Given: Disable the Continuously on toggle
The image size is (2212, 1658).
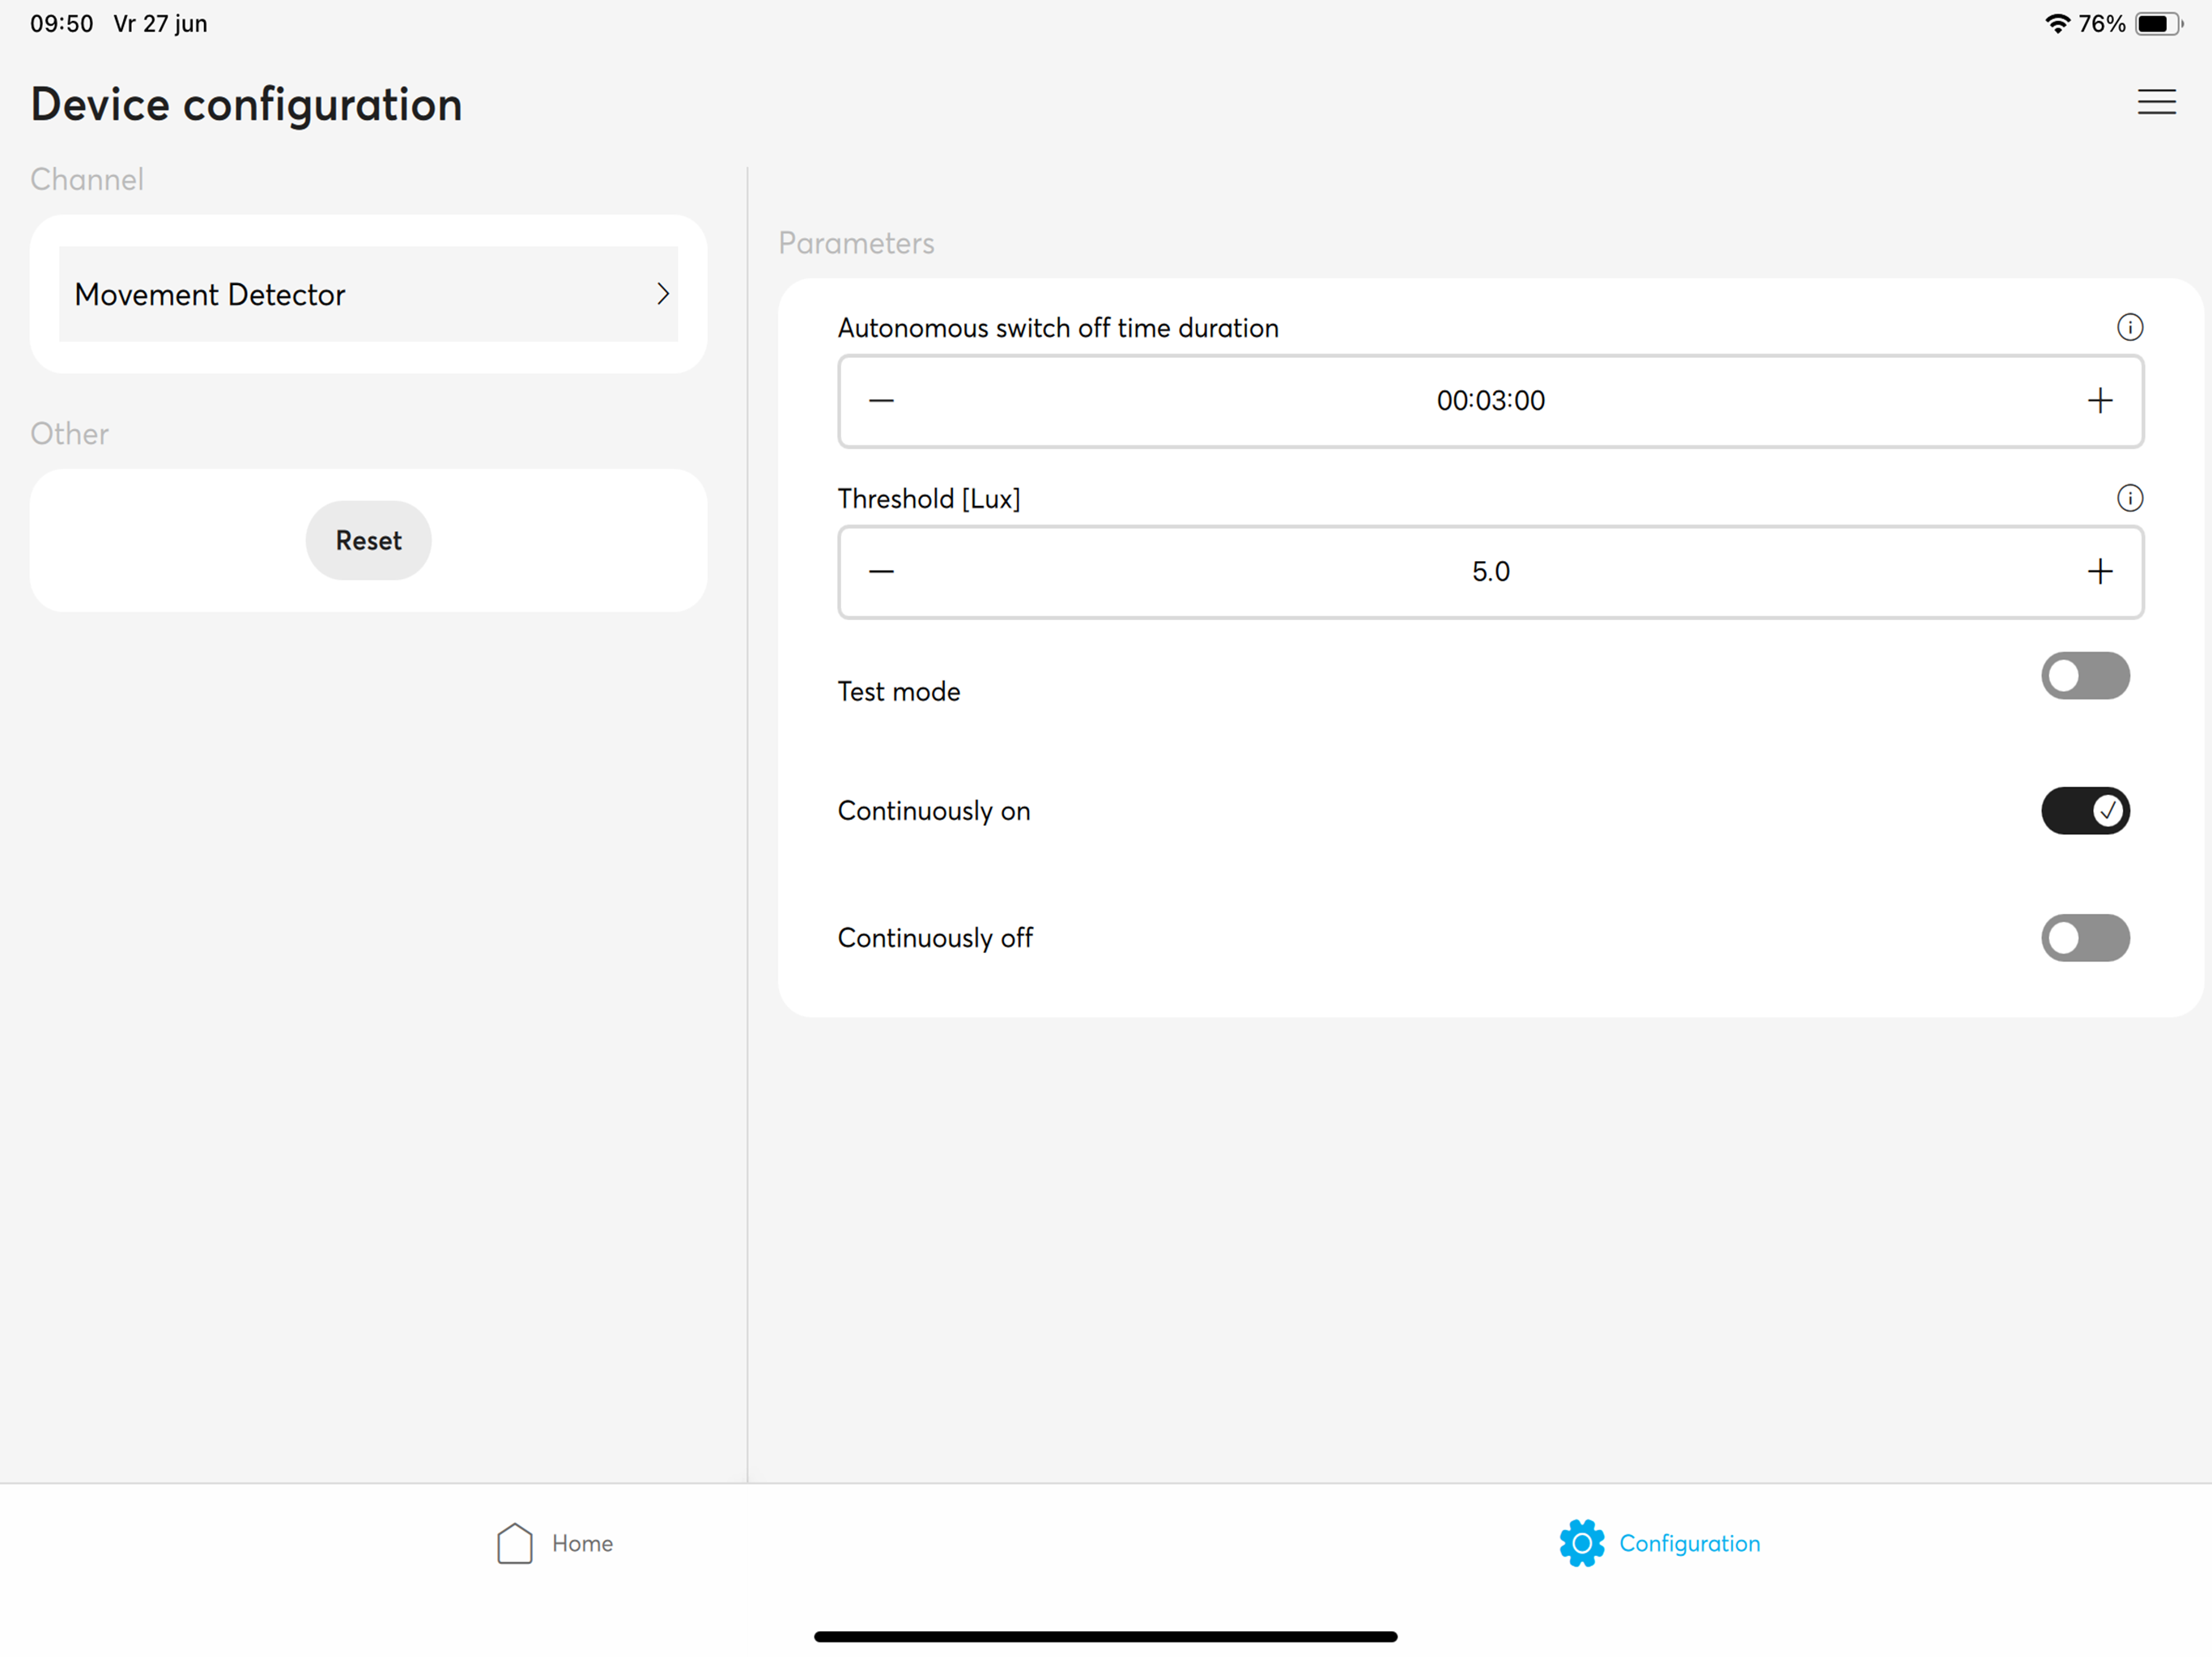Looking at the screenshot, I should [2085, 810].
